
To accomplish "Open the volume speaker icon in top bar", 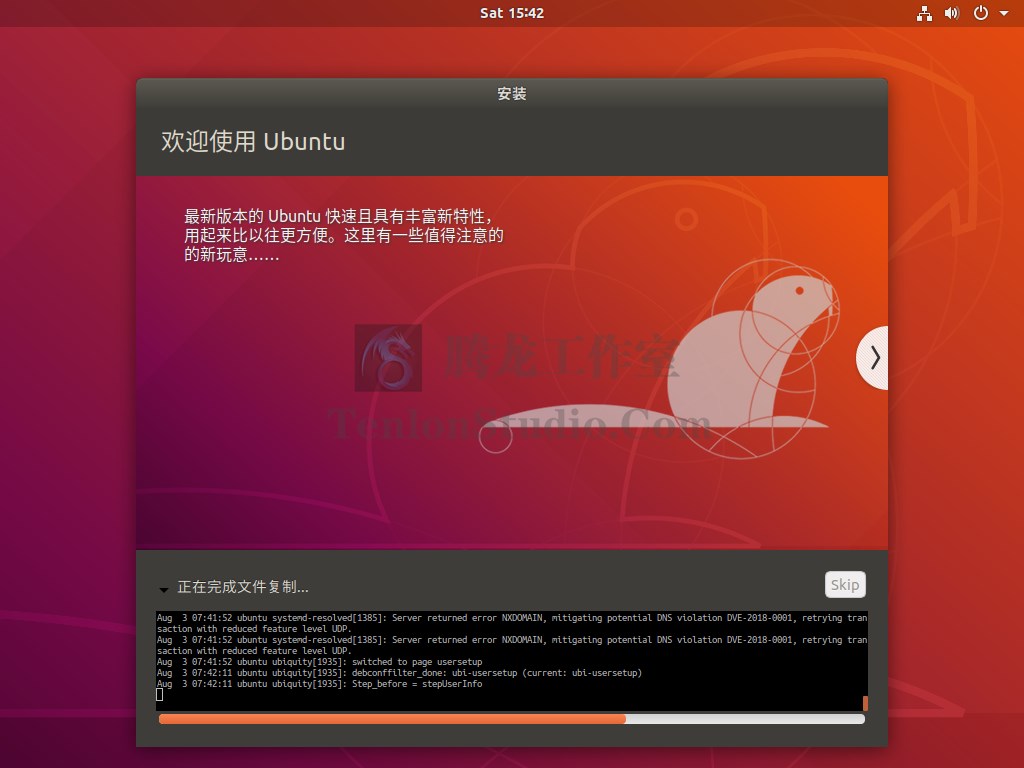I will (952, 13).
